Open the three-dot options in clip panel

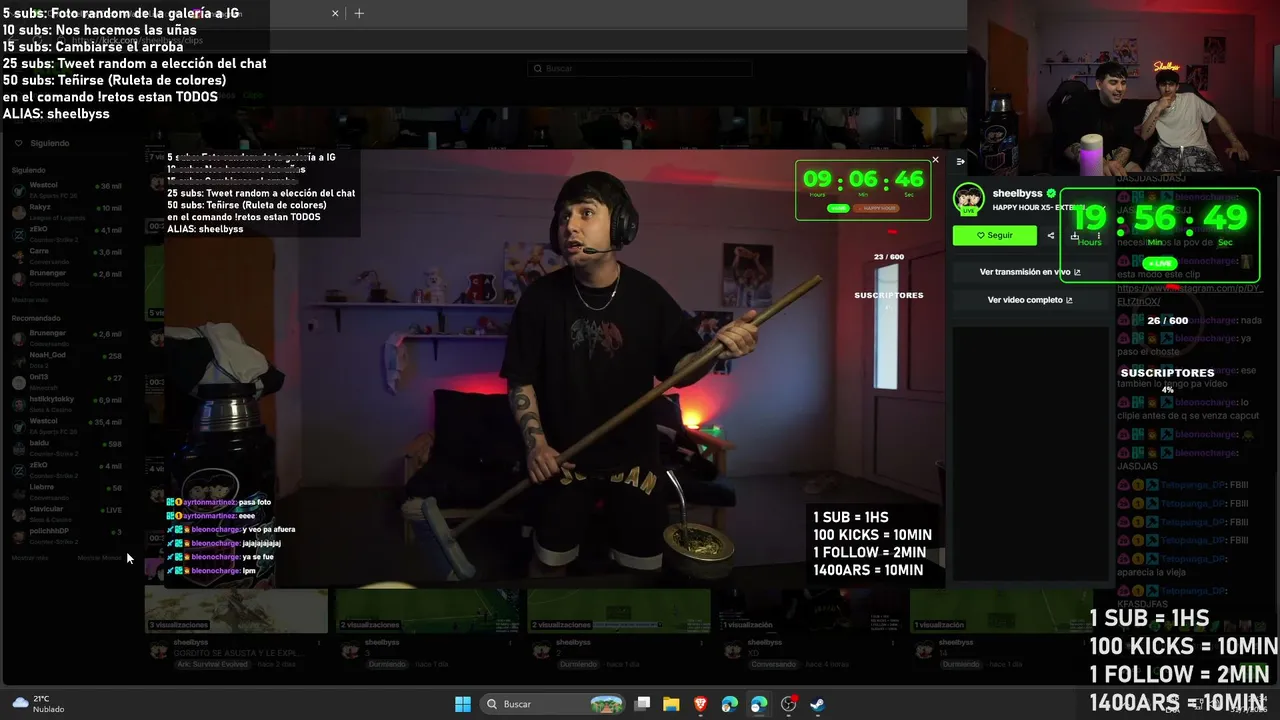click(x=1099, y=236)
